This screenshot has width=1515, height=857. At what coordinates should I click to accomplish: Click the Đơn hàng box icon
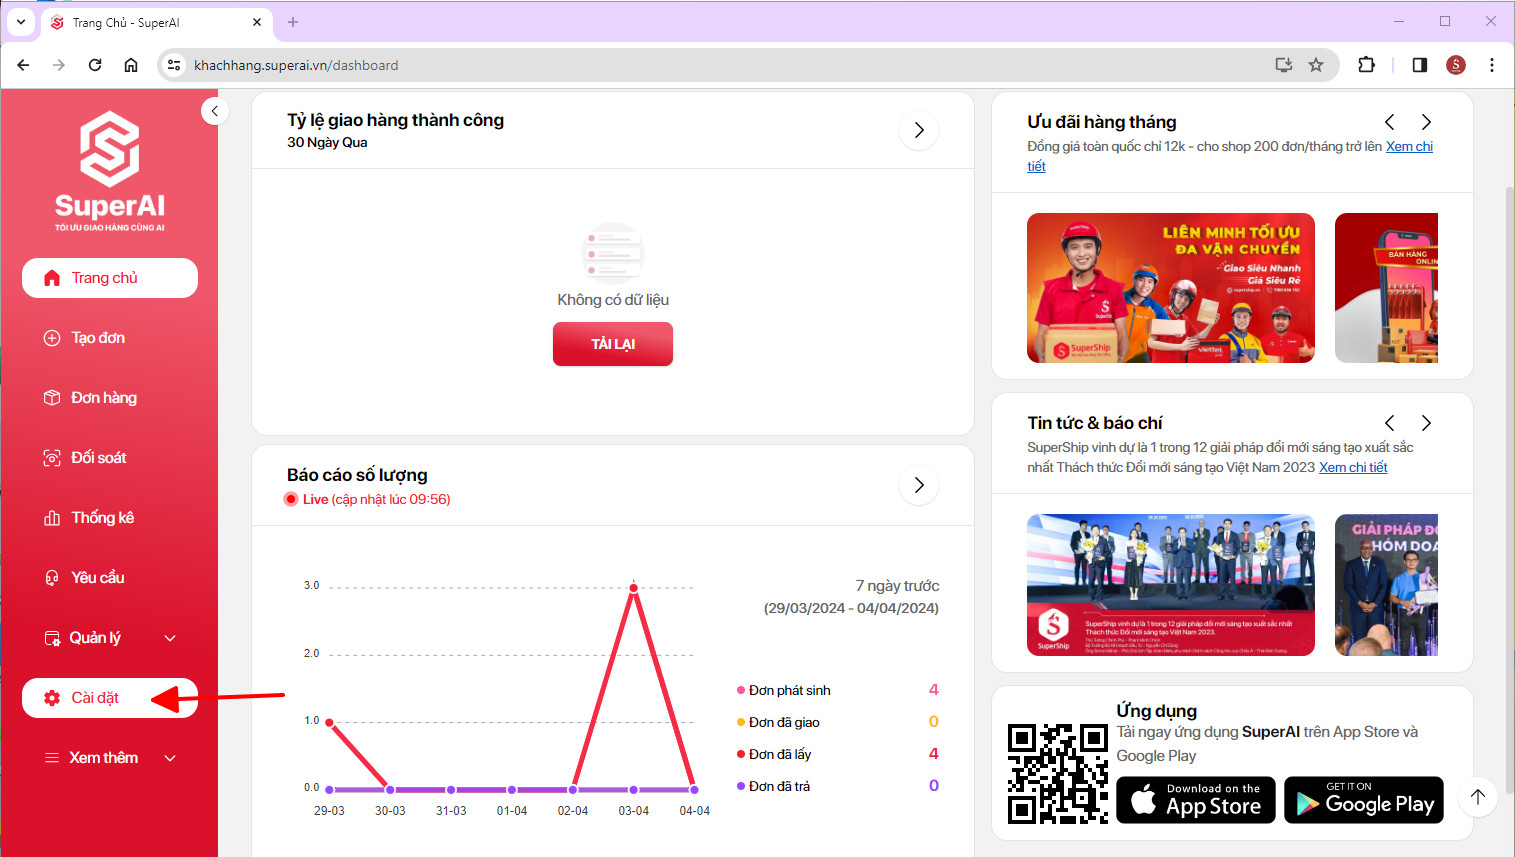[52, 398]
